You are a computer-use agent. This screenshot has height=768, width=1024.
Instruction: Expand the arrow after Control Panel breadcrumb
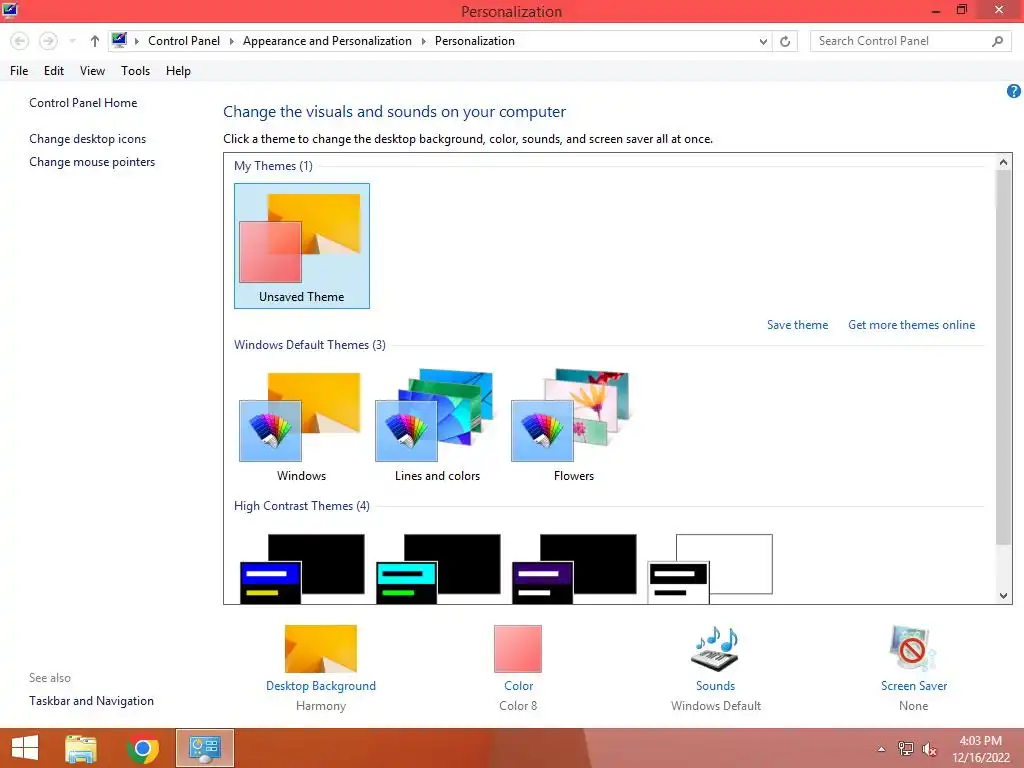click(x=231, y=41)
